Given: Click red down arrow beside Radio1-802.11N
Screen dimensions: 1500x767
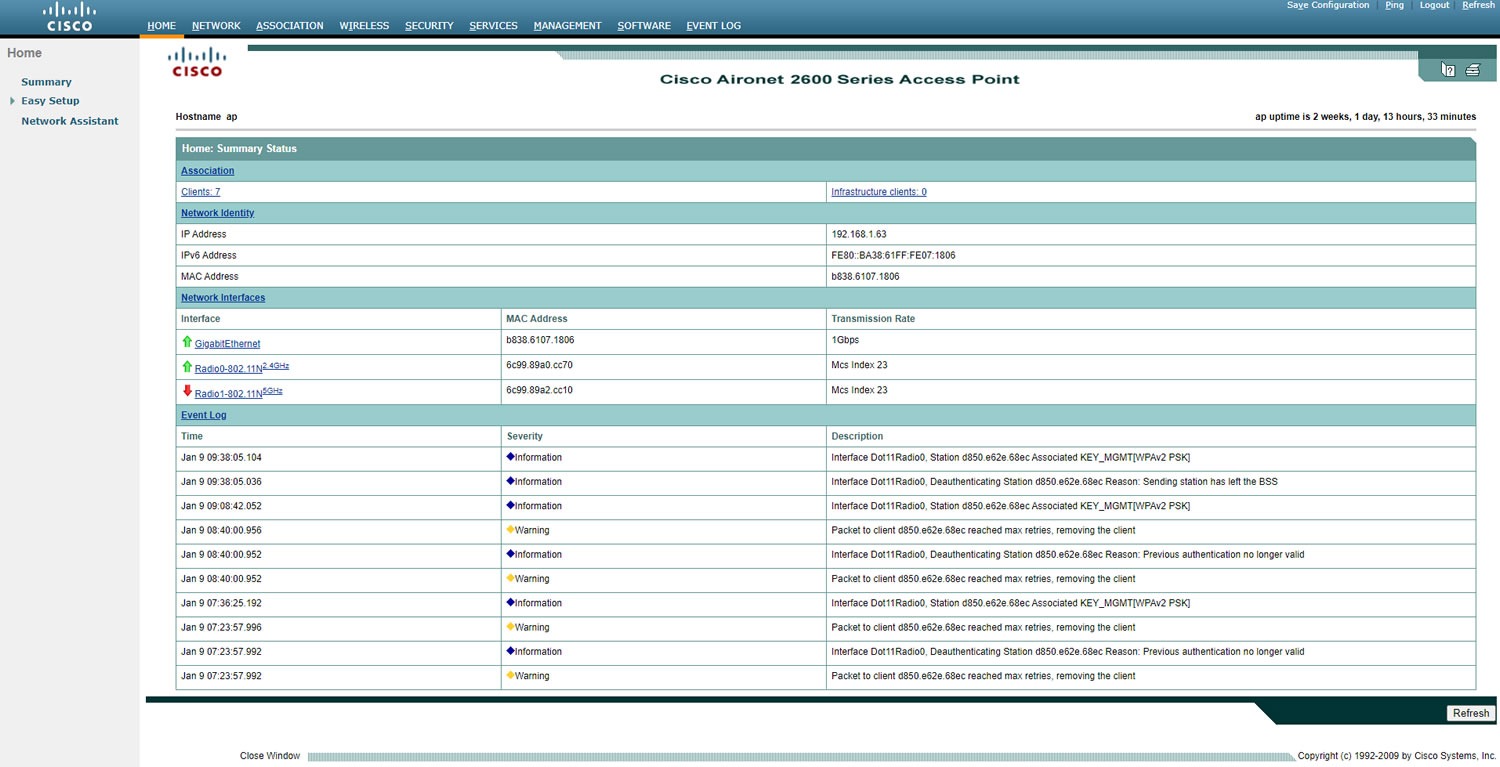Looking at the screenshot, I should [x=186, y=392].
